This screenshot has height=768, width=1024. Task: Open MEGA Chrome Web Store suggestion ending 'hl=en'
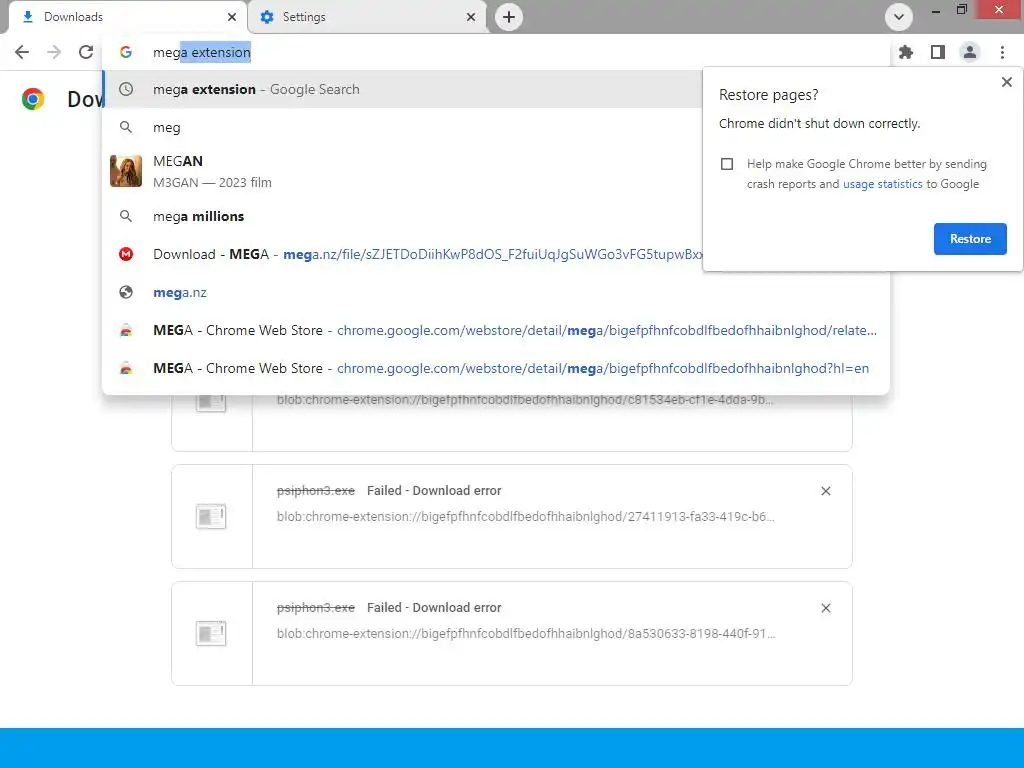pyautogui.click(x=496, y=368)
